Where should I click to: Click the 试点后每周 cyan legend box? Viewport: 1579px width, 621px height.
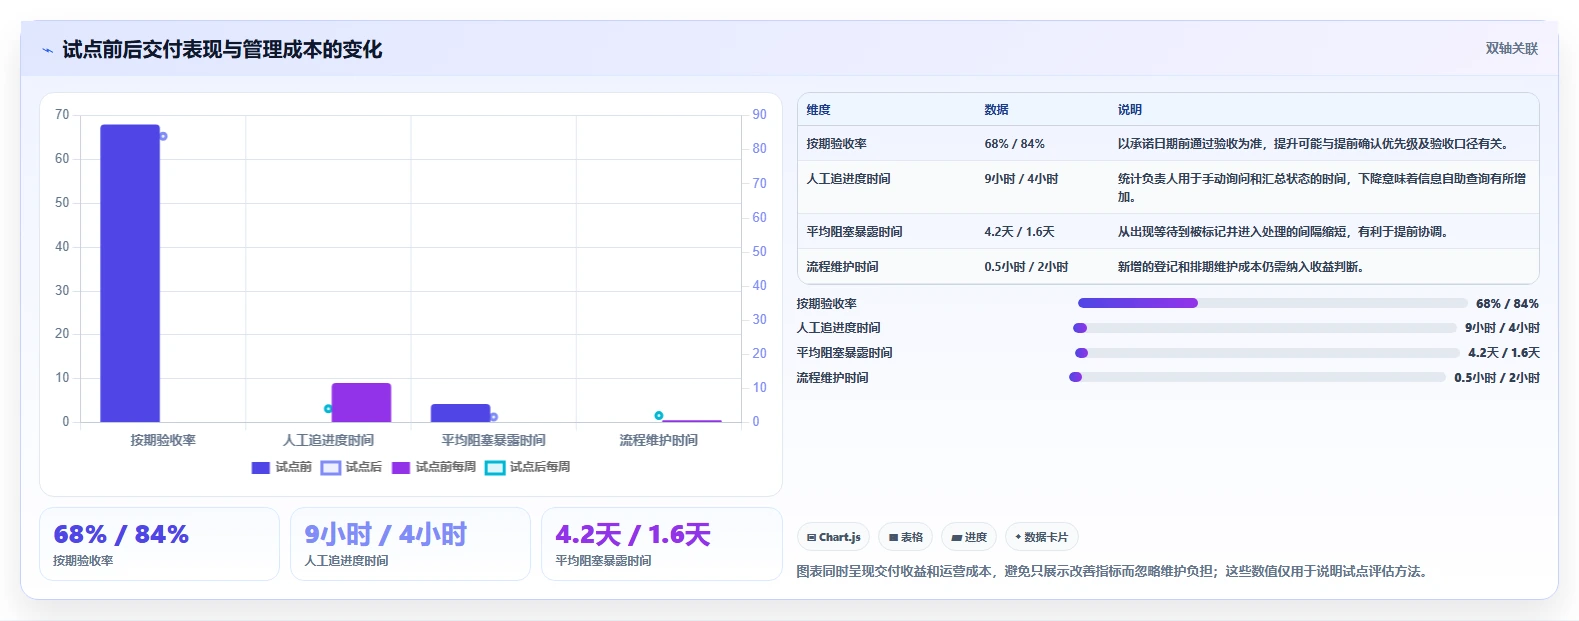pyautogui.click(x=495, y=468)
